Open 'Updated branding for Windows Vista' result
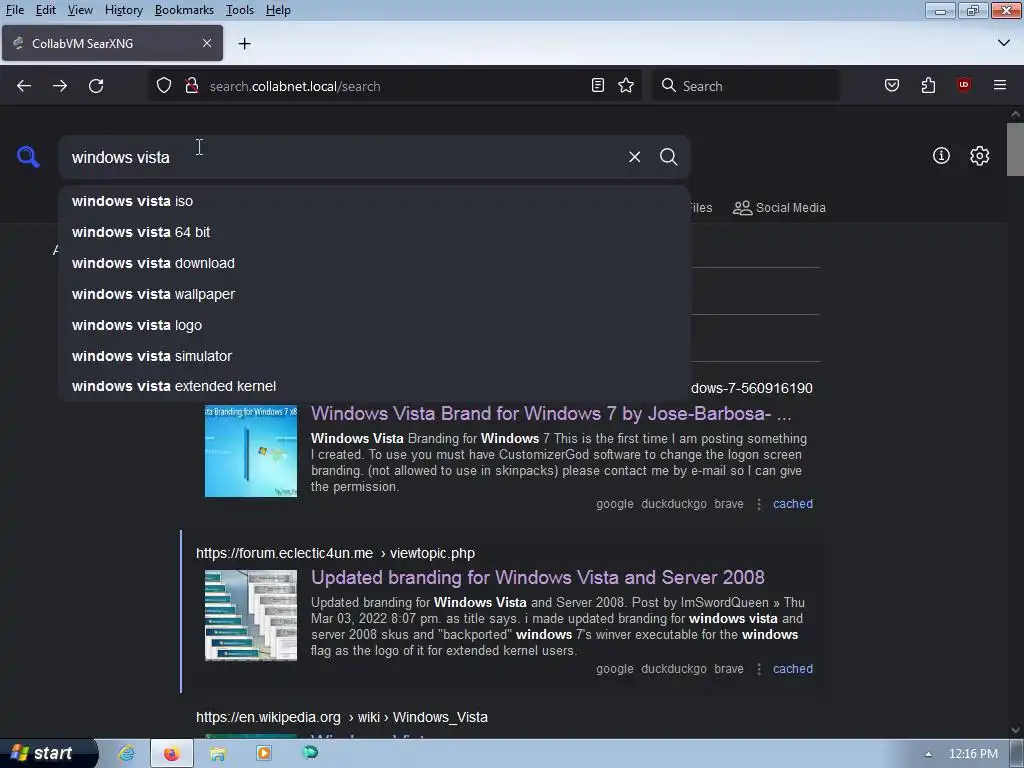Image resolution: width=1024 pixels, height=768 pixels. pos(537,577)
